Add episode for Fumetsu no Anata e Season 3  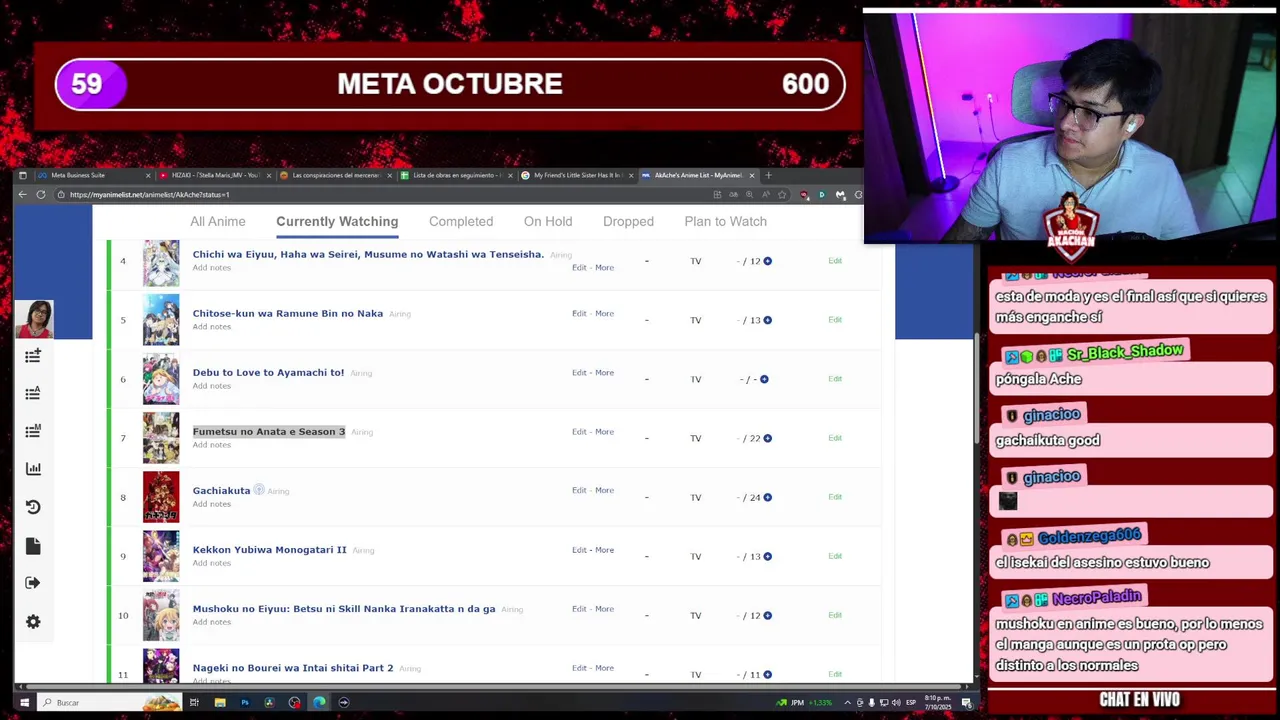[x=767, y=438]
